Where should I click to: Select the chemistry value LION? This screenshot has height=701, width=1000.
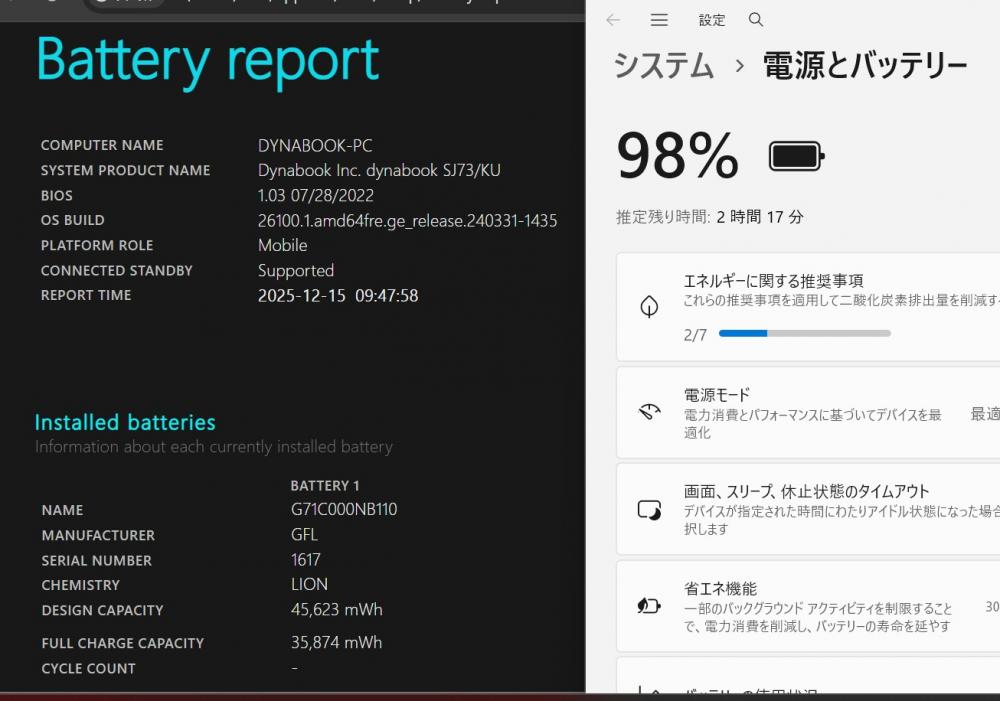tap(309, 584)
